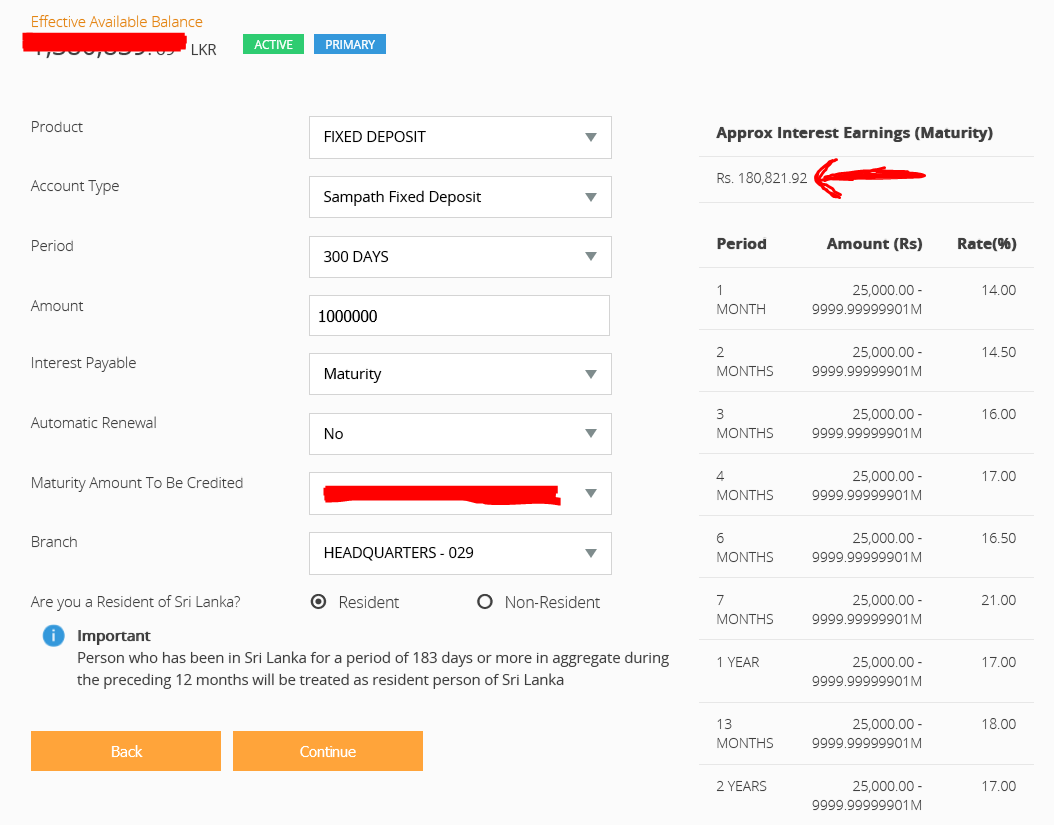1054x825 pixels.
Task: Click the 1 MONTH period row
Action: 866,299
